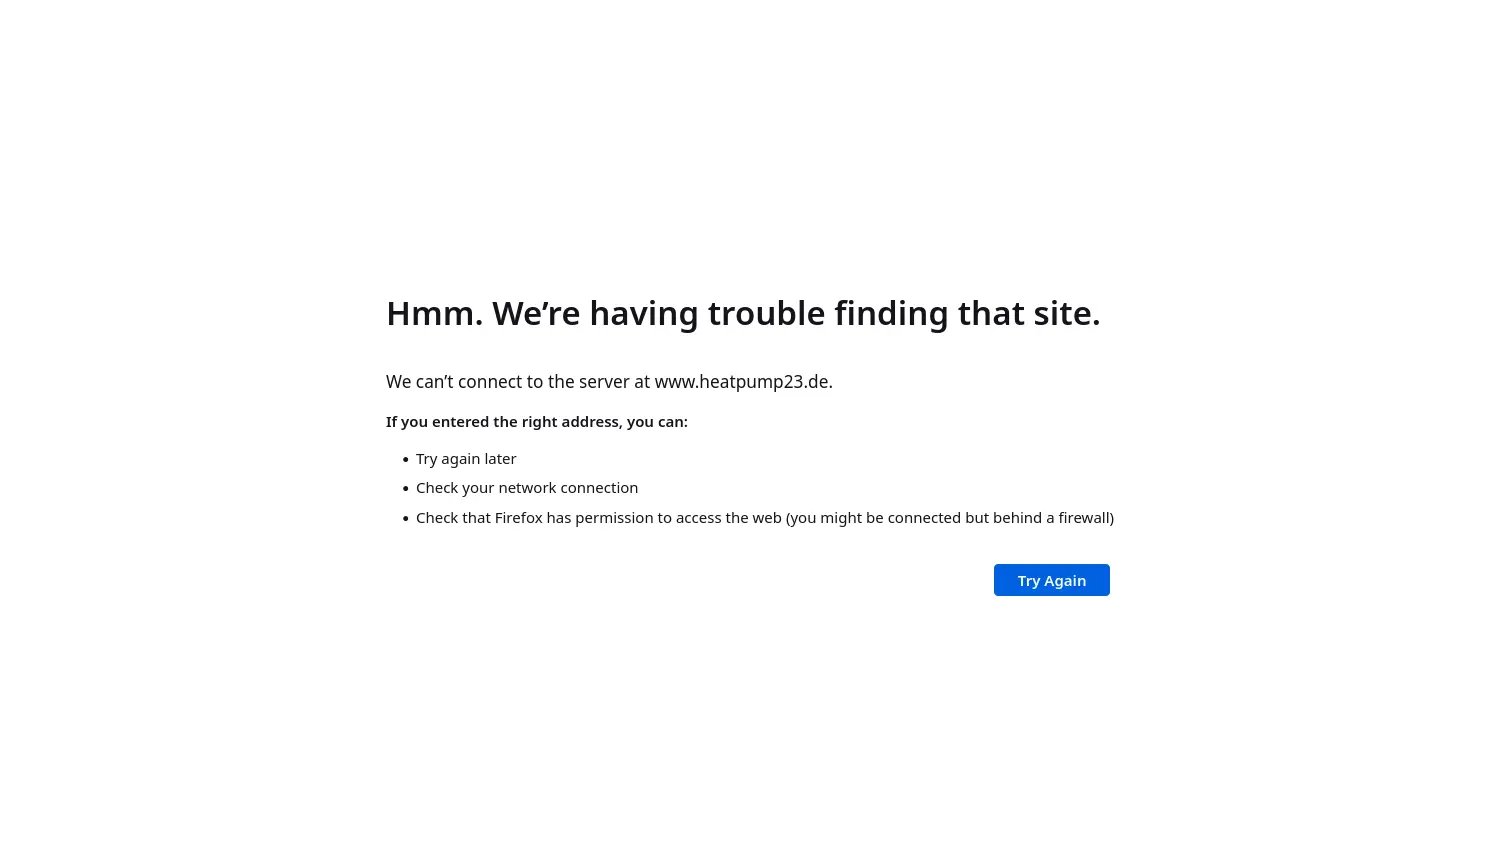Click 'trouble finding that site' heading text

tap(904, 313)
